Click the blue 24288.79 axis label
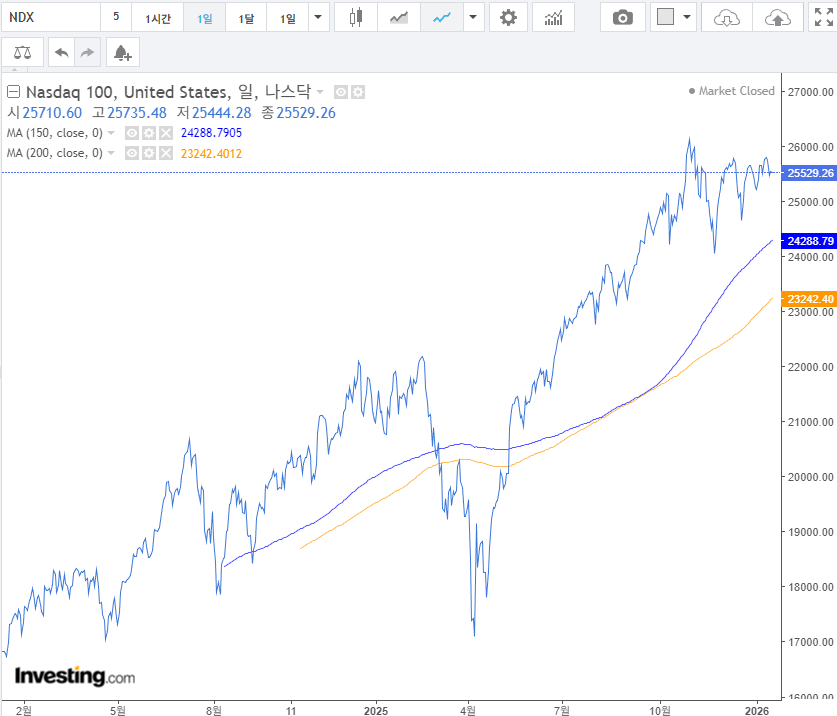837x716 pixels. (810, 241)
